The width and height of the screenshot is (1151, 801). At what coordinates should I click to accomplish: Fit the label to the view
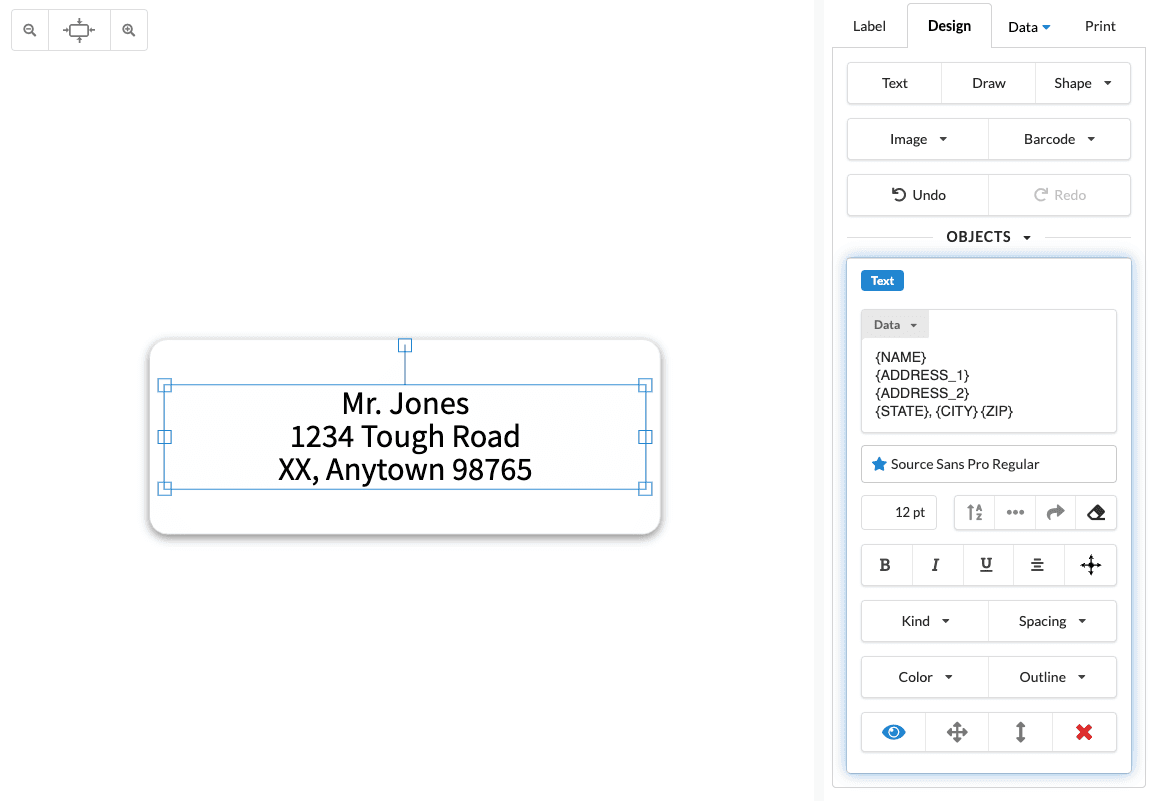78,30
